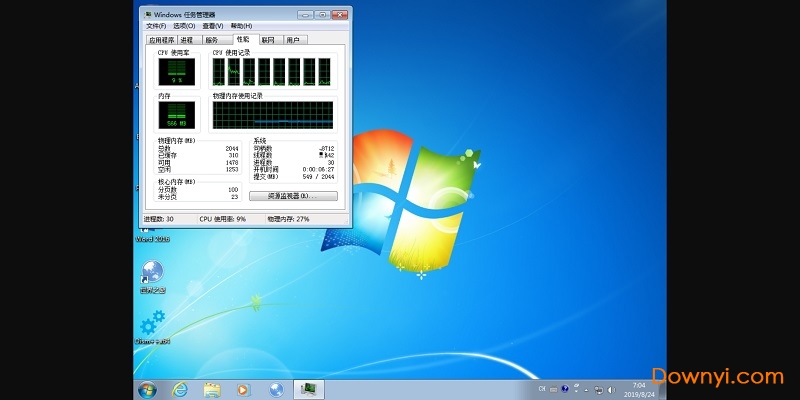This screenshot has height=400, width=800.
Task: Close the Task Manager window
Action: 339,15
